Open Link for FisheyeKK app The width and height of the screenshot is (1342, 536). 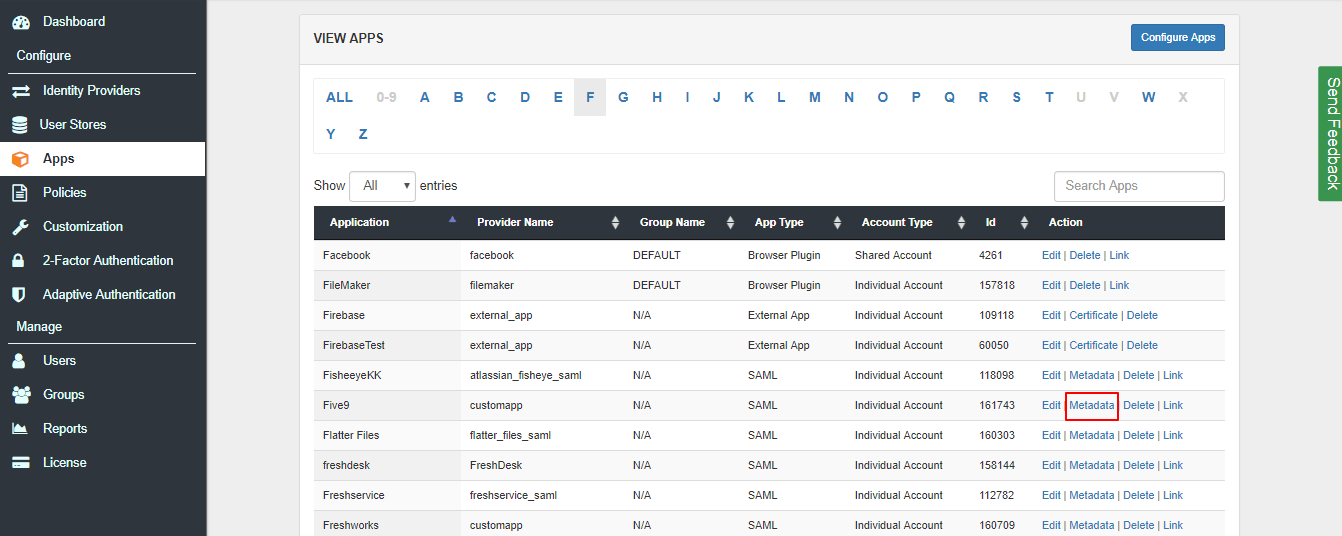pyautogui.click(x=1173, y=375)
